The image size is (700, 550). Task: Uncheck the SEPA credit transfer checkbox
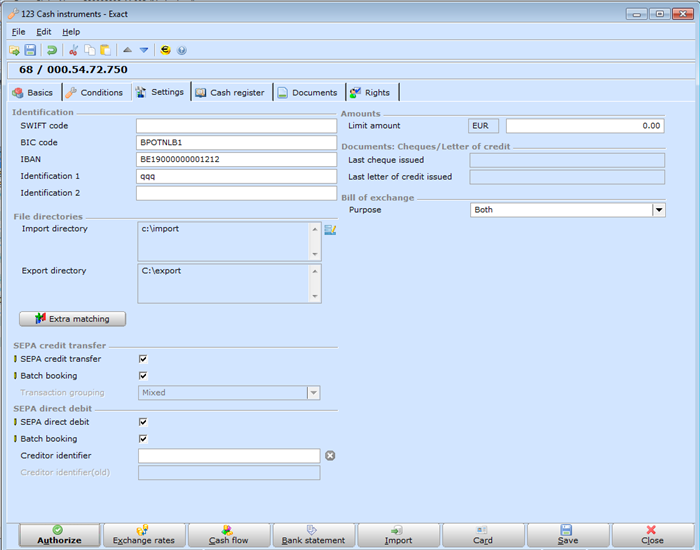click(x=143, y=359)
